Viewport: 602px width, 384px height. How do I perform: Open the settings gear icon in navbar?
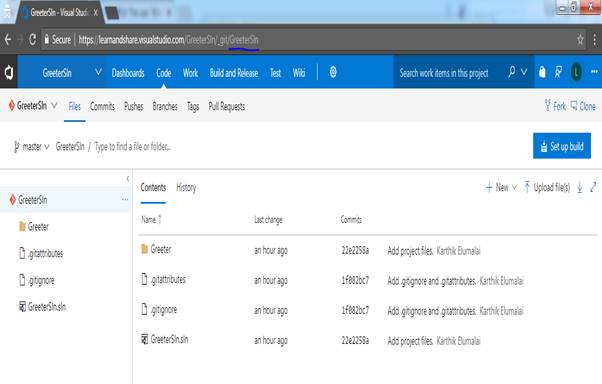click(333, 72)
